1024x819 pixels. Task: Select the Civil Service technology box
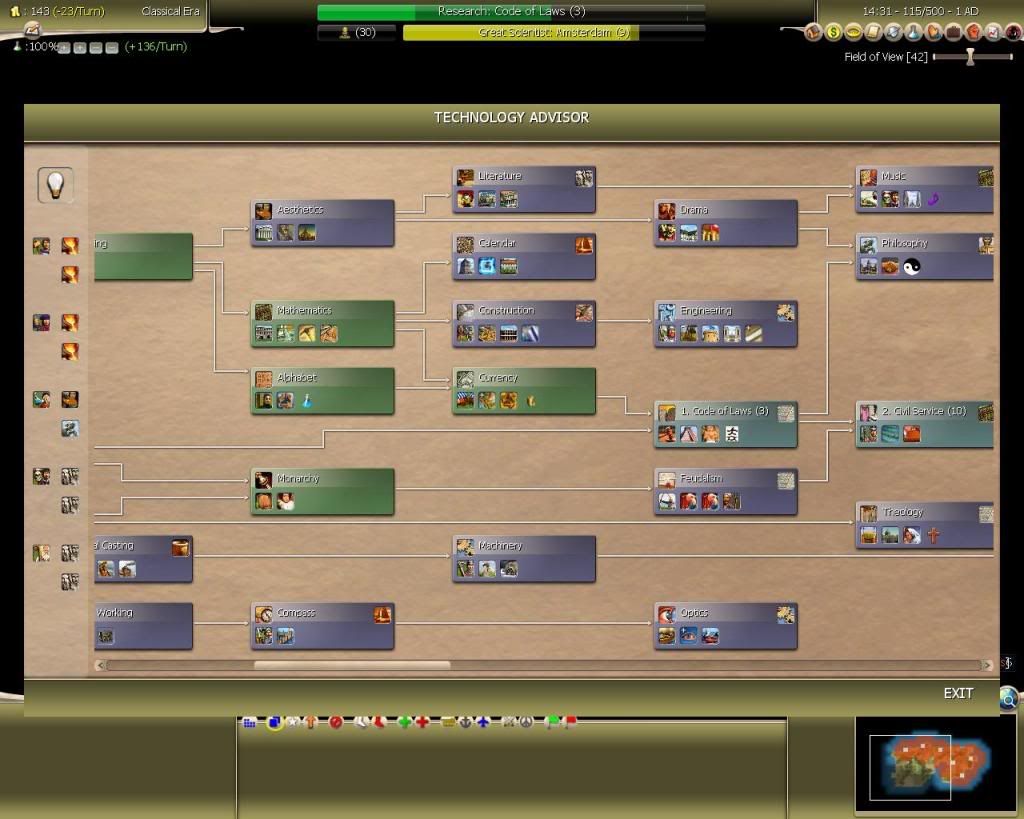coord(925,425)
